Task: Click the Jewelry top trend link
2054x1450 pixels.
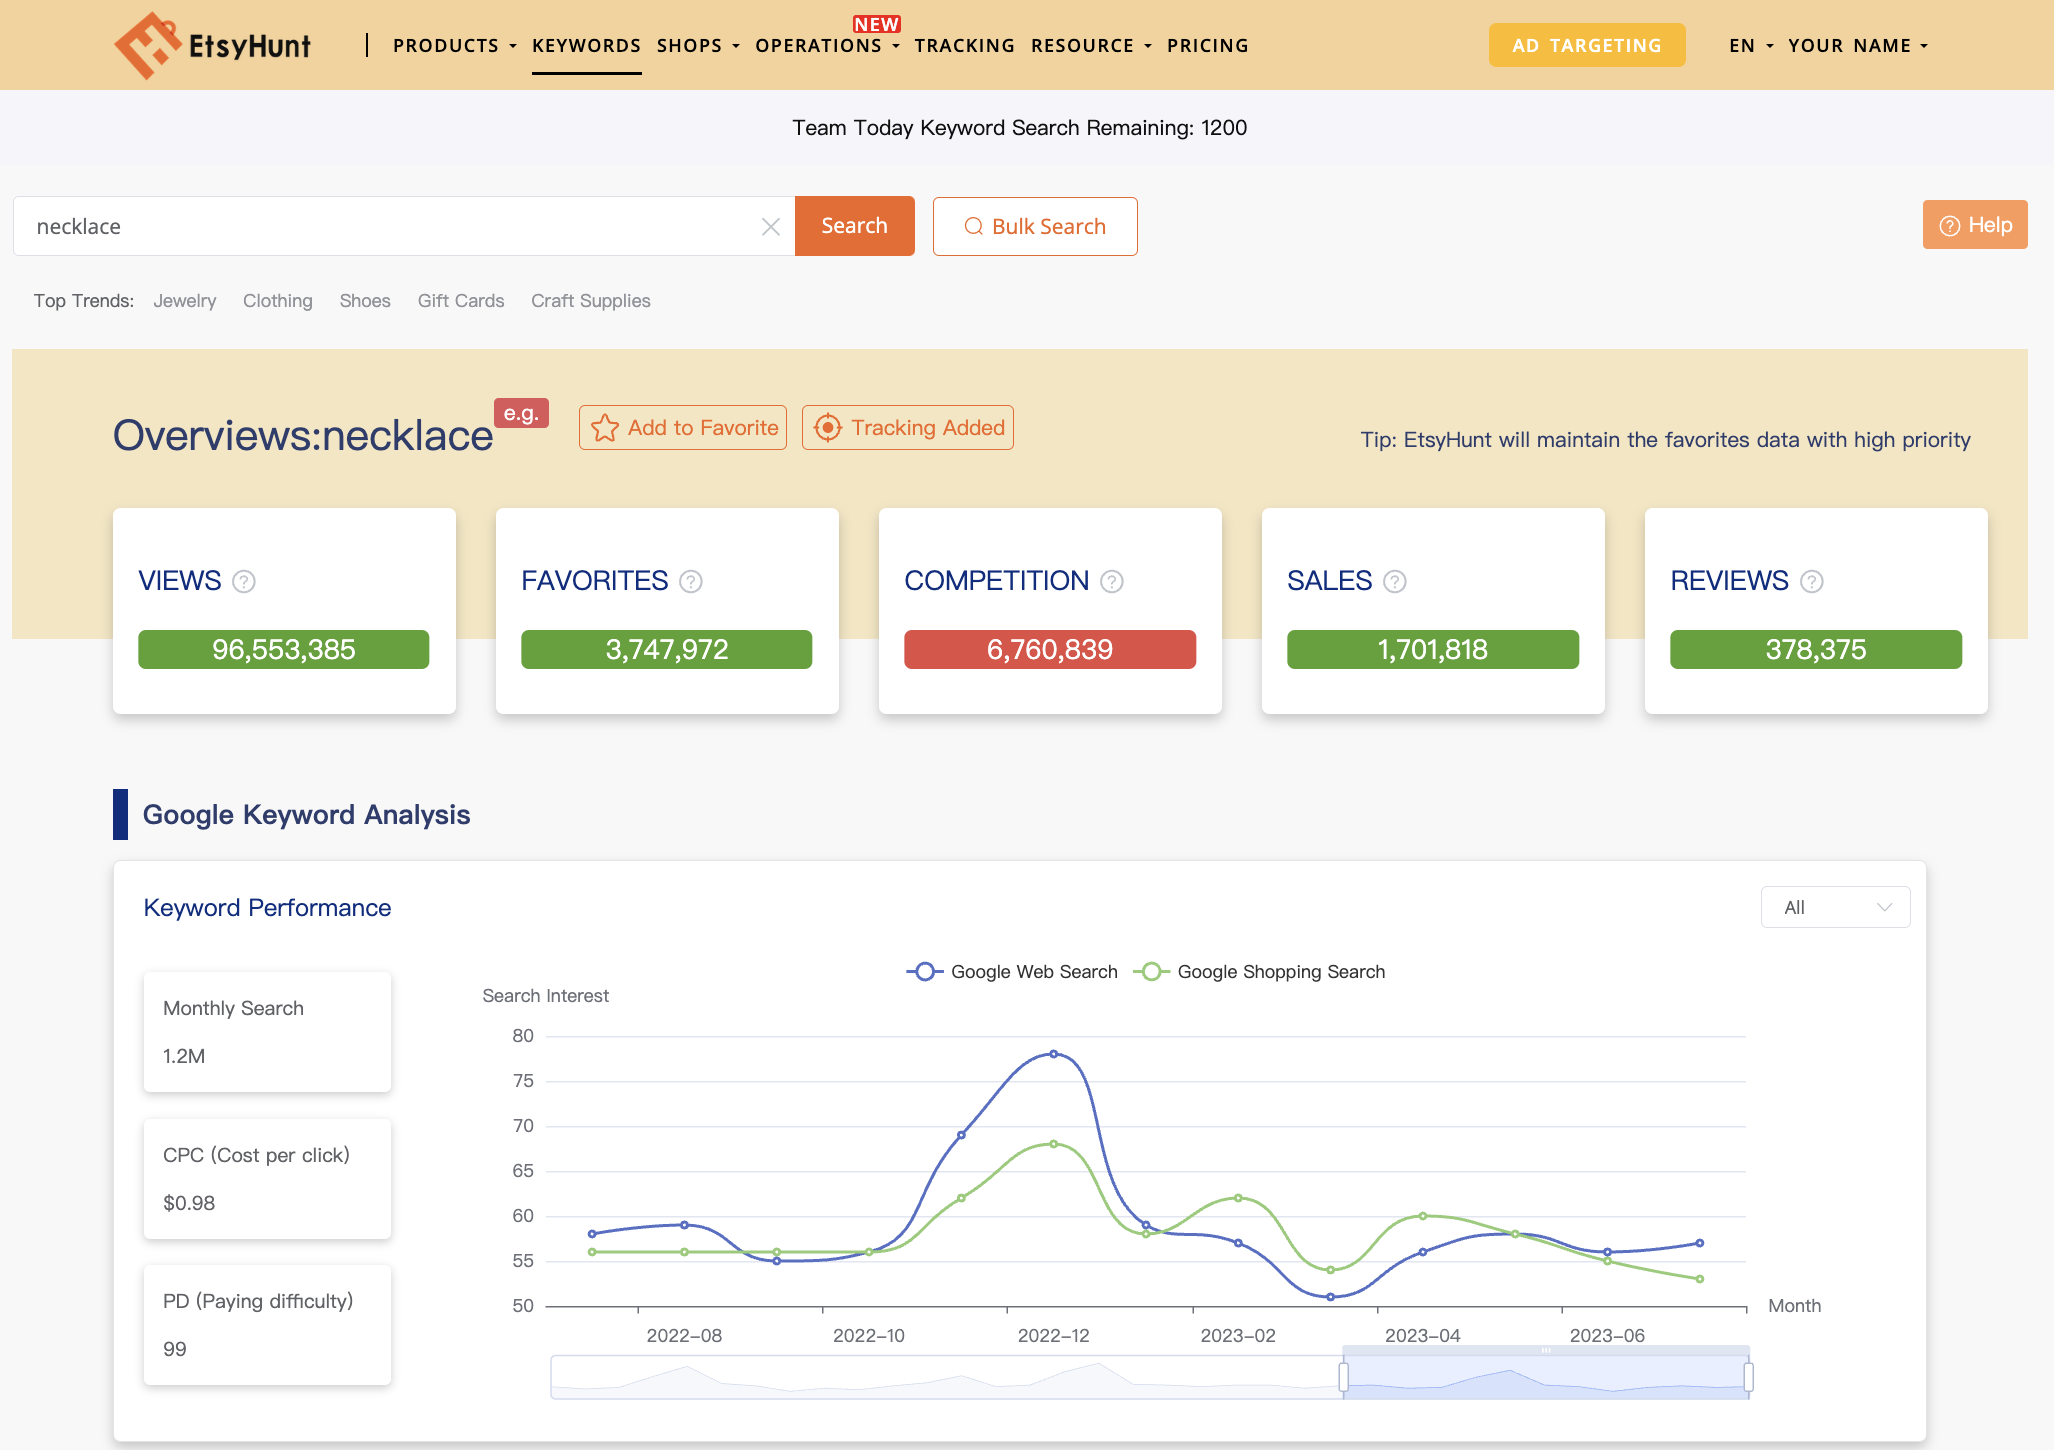Action: pyautogui.click(x=185, y=301)
